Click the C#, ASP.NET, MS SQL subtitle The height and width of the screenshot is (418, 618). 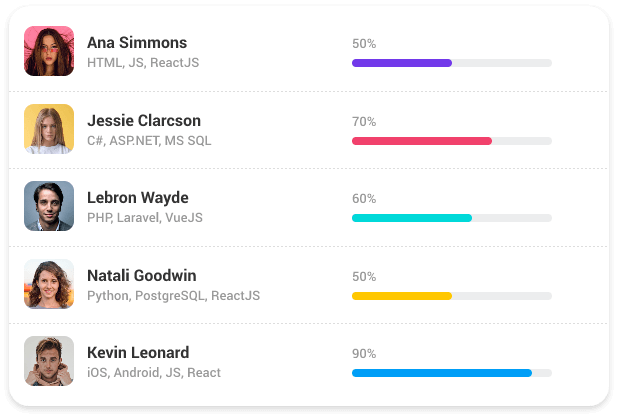149,141
